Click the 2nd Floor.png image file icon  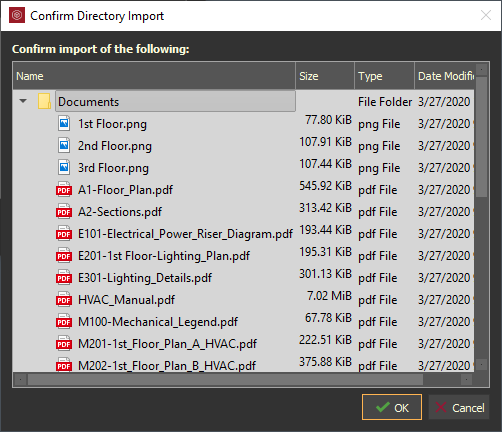click(64, 145)
